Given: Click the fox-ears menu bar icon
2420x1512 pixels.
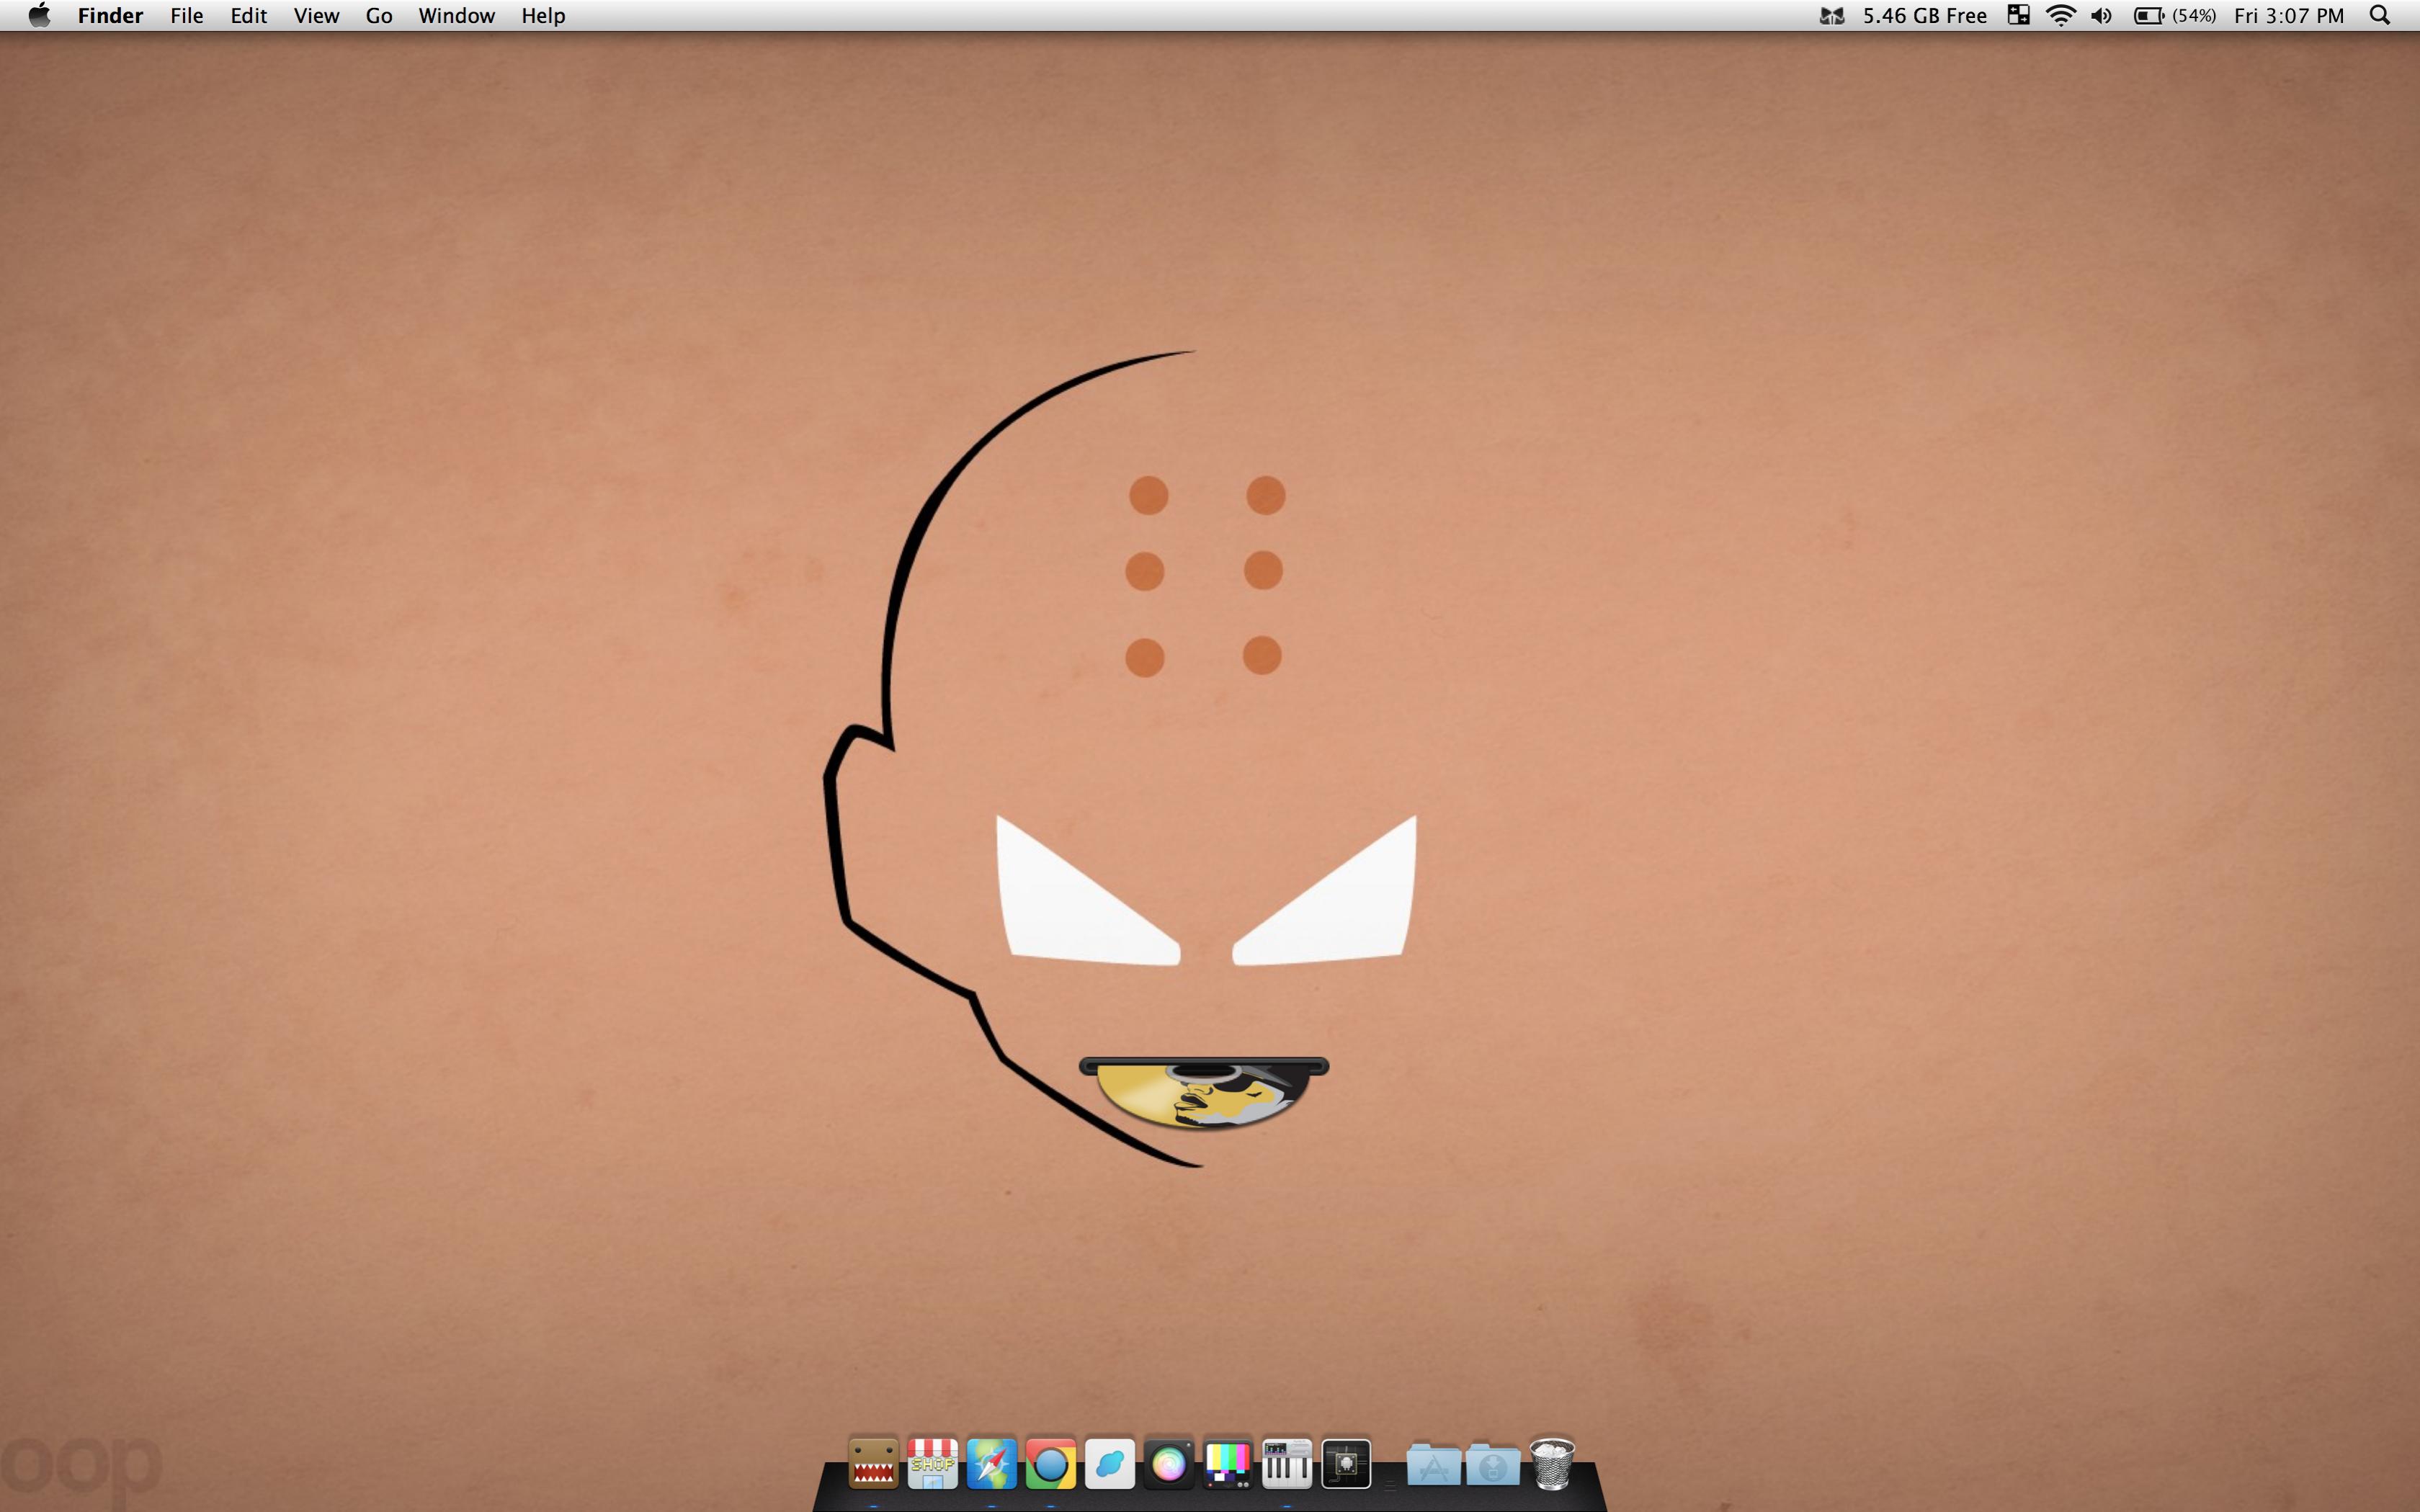Looking at the screenshot, I should pyautogui.click(x=1831, y=15).
